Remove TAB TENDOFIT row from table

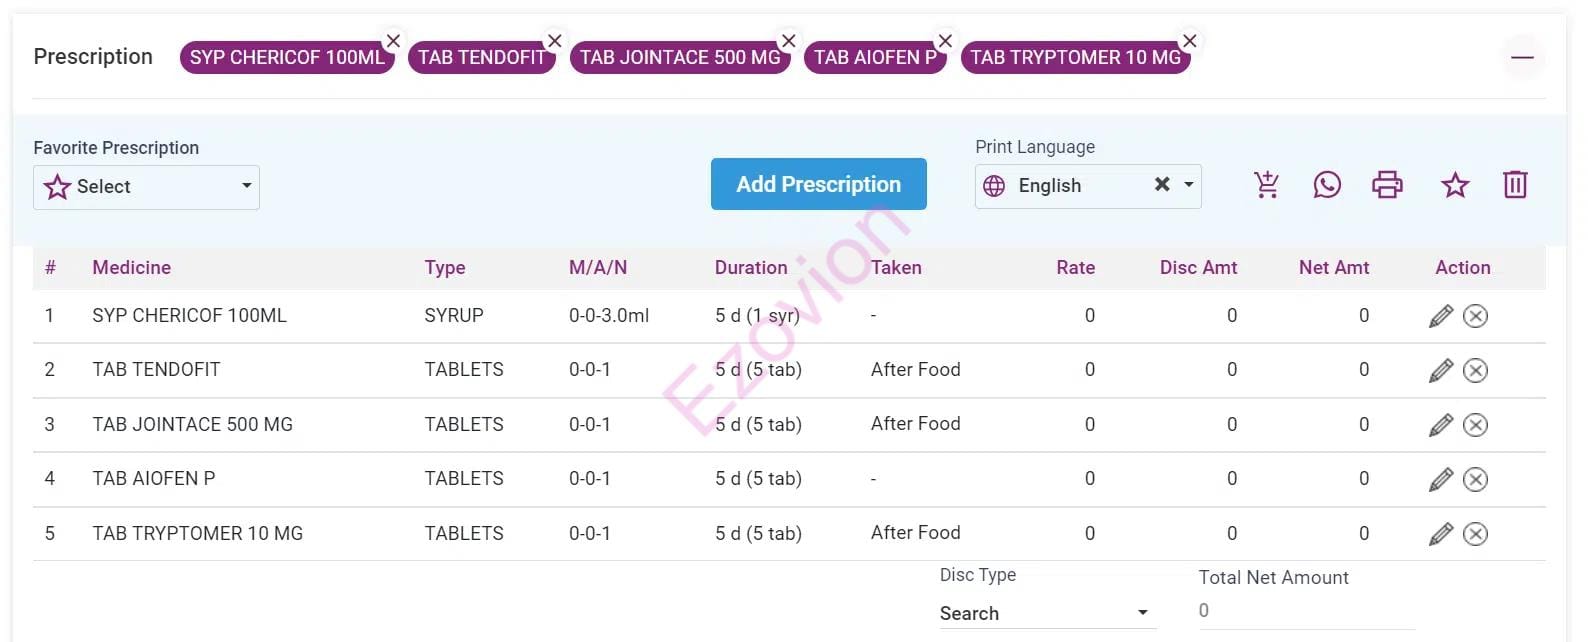click(x=1475, y=371)
